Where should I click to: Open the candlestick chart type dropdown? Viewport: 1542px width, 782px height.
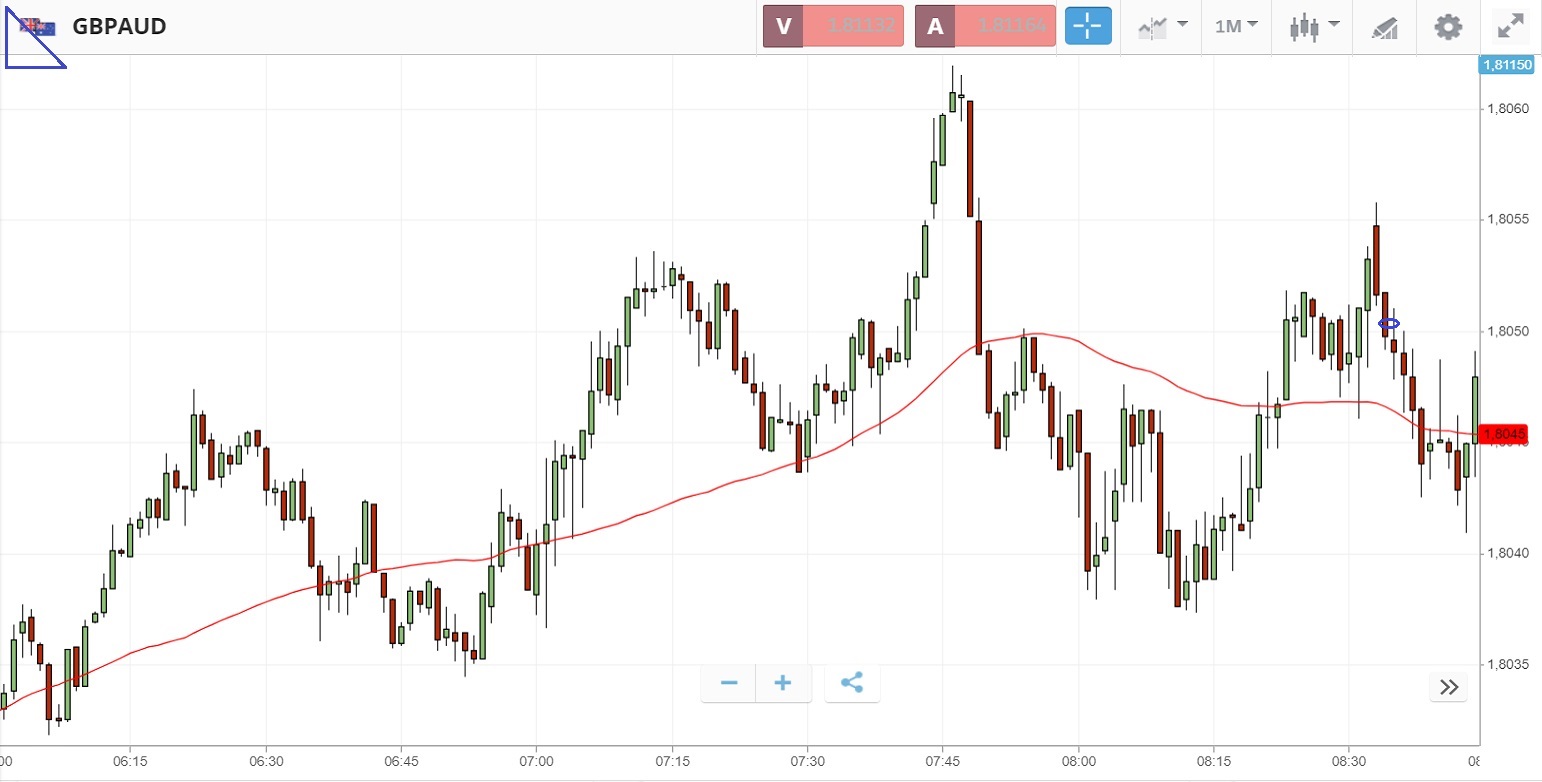click(x=1313, y=26)
